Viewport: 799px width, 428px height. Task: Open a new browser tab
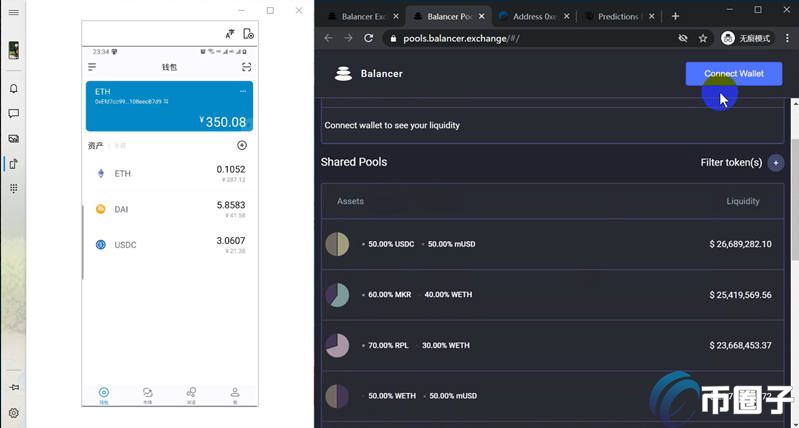(675, 17)
